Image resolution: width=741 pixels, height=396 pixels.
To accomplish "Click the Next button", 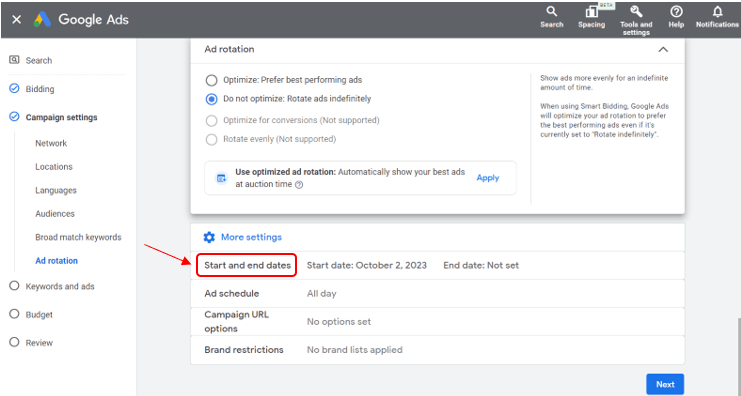I will (x=665, y=384).
